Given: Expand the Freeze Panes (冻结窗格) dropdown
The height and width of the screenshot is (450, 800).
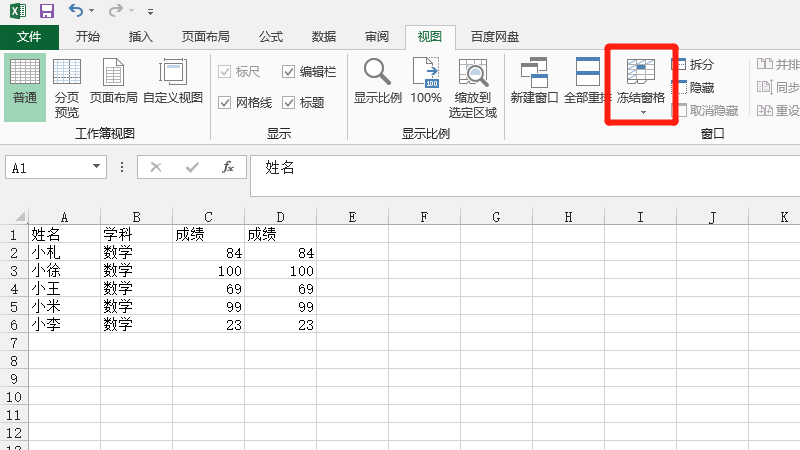Looking at the screenshot, I should coord(641,111).
